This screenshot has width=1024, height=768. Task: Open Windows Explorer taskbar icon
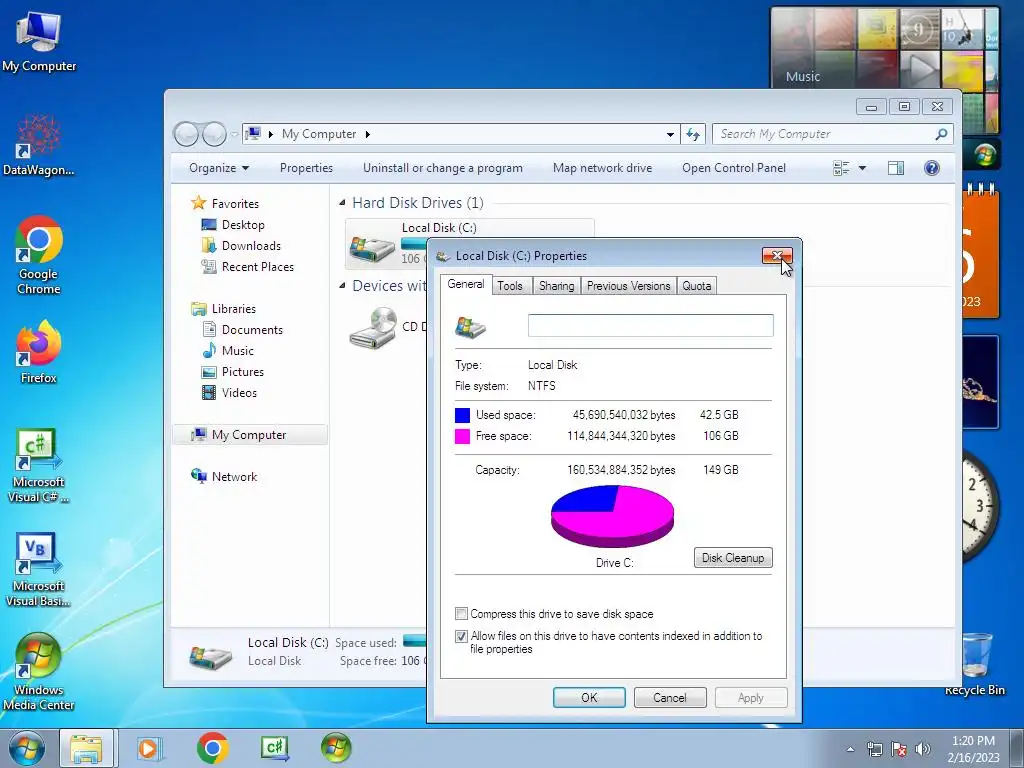pyautogui.click(x=87, y=748)
